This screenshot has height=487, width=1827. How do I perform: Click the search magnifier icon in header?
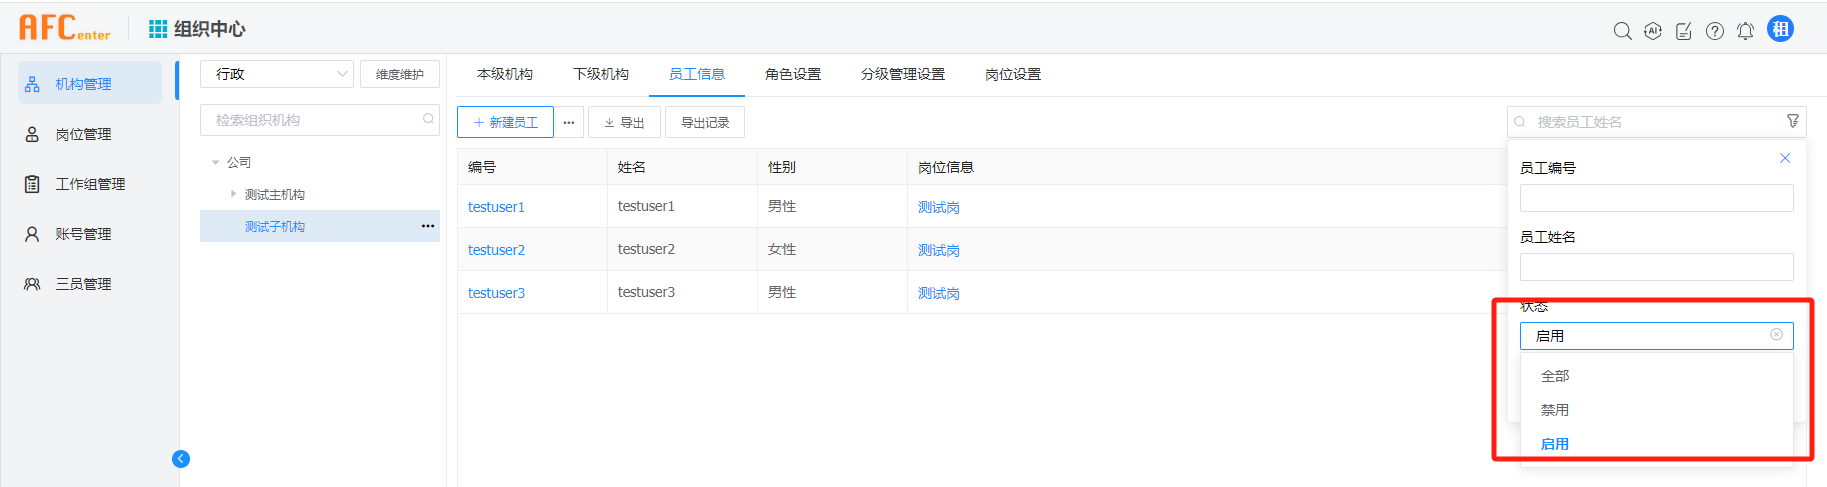pyautogui.click(x=1622, y=31)
